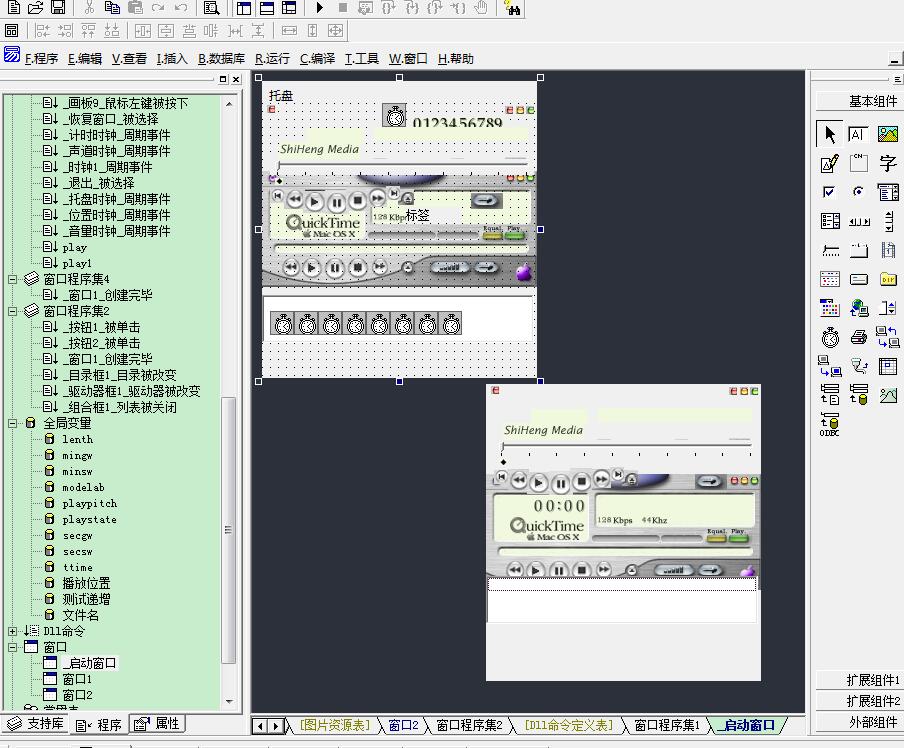904x748 pixels.
Task: Collapse the 全局变量 tree node
Action: (13, 423)
